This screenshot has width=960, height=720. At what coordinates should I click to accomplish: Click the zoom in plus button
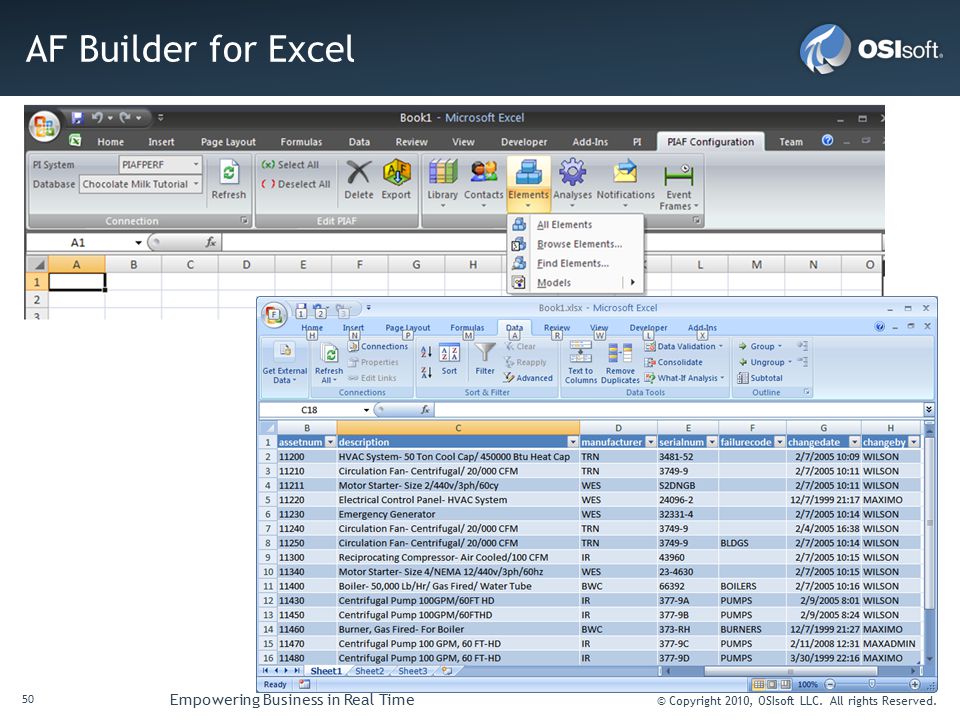(x=914, y=684)
